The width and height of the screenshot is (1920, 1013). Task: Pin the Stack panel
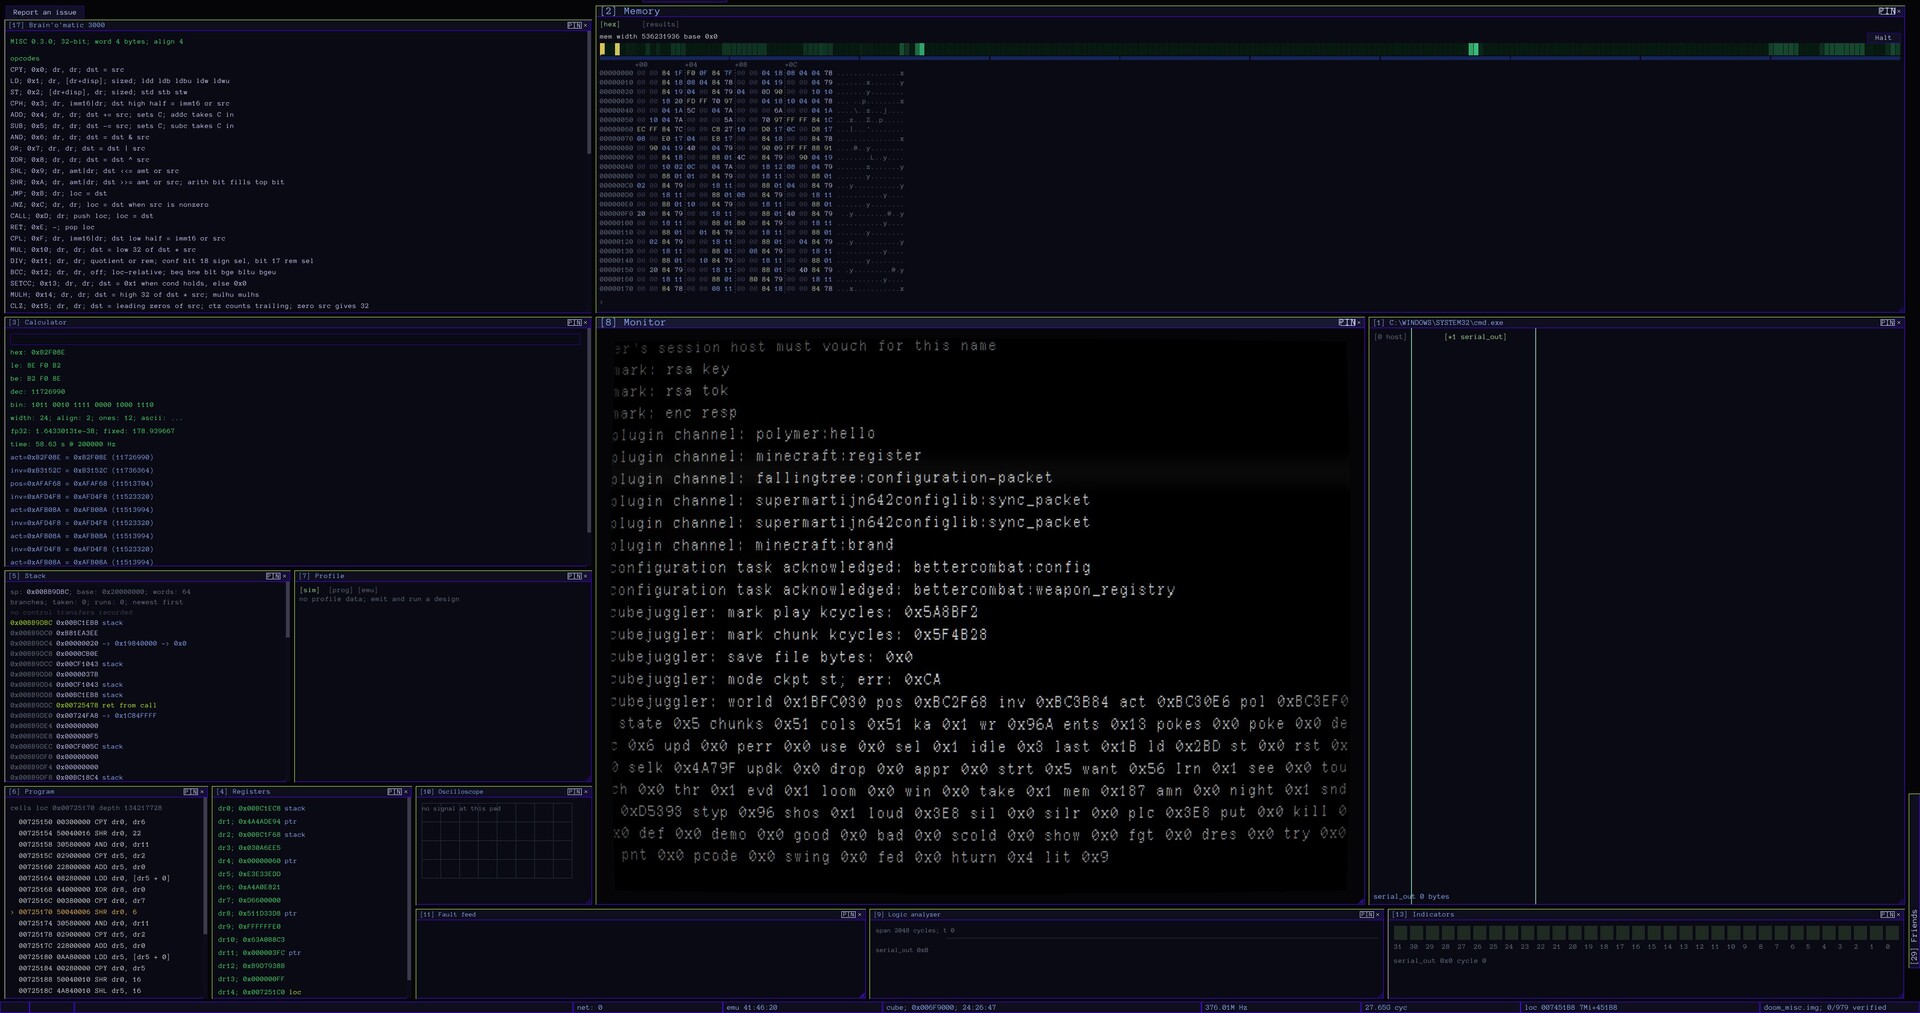pos(272,576)
